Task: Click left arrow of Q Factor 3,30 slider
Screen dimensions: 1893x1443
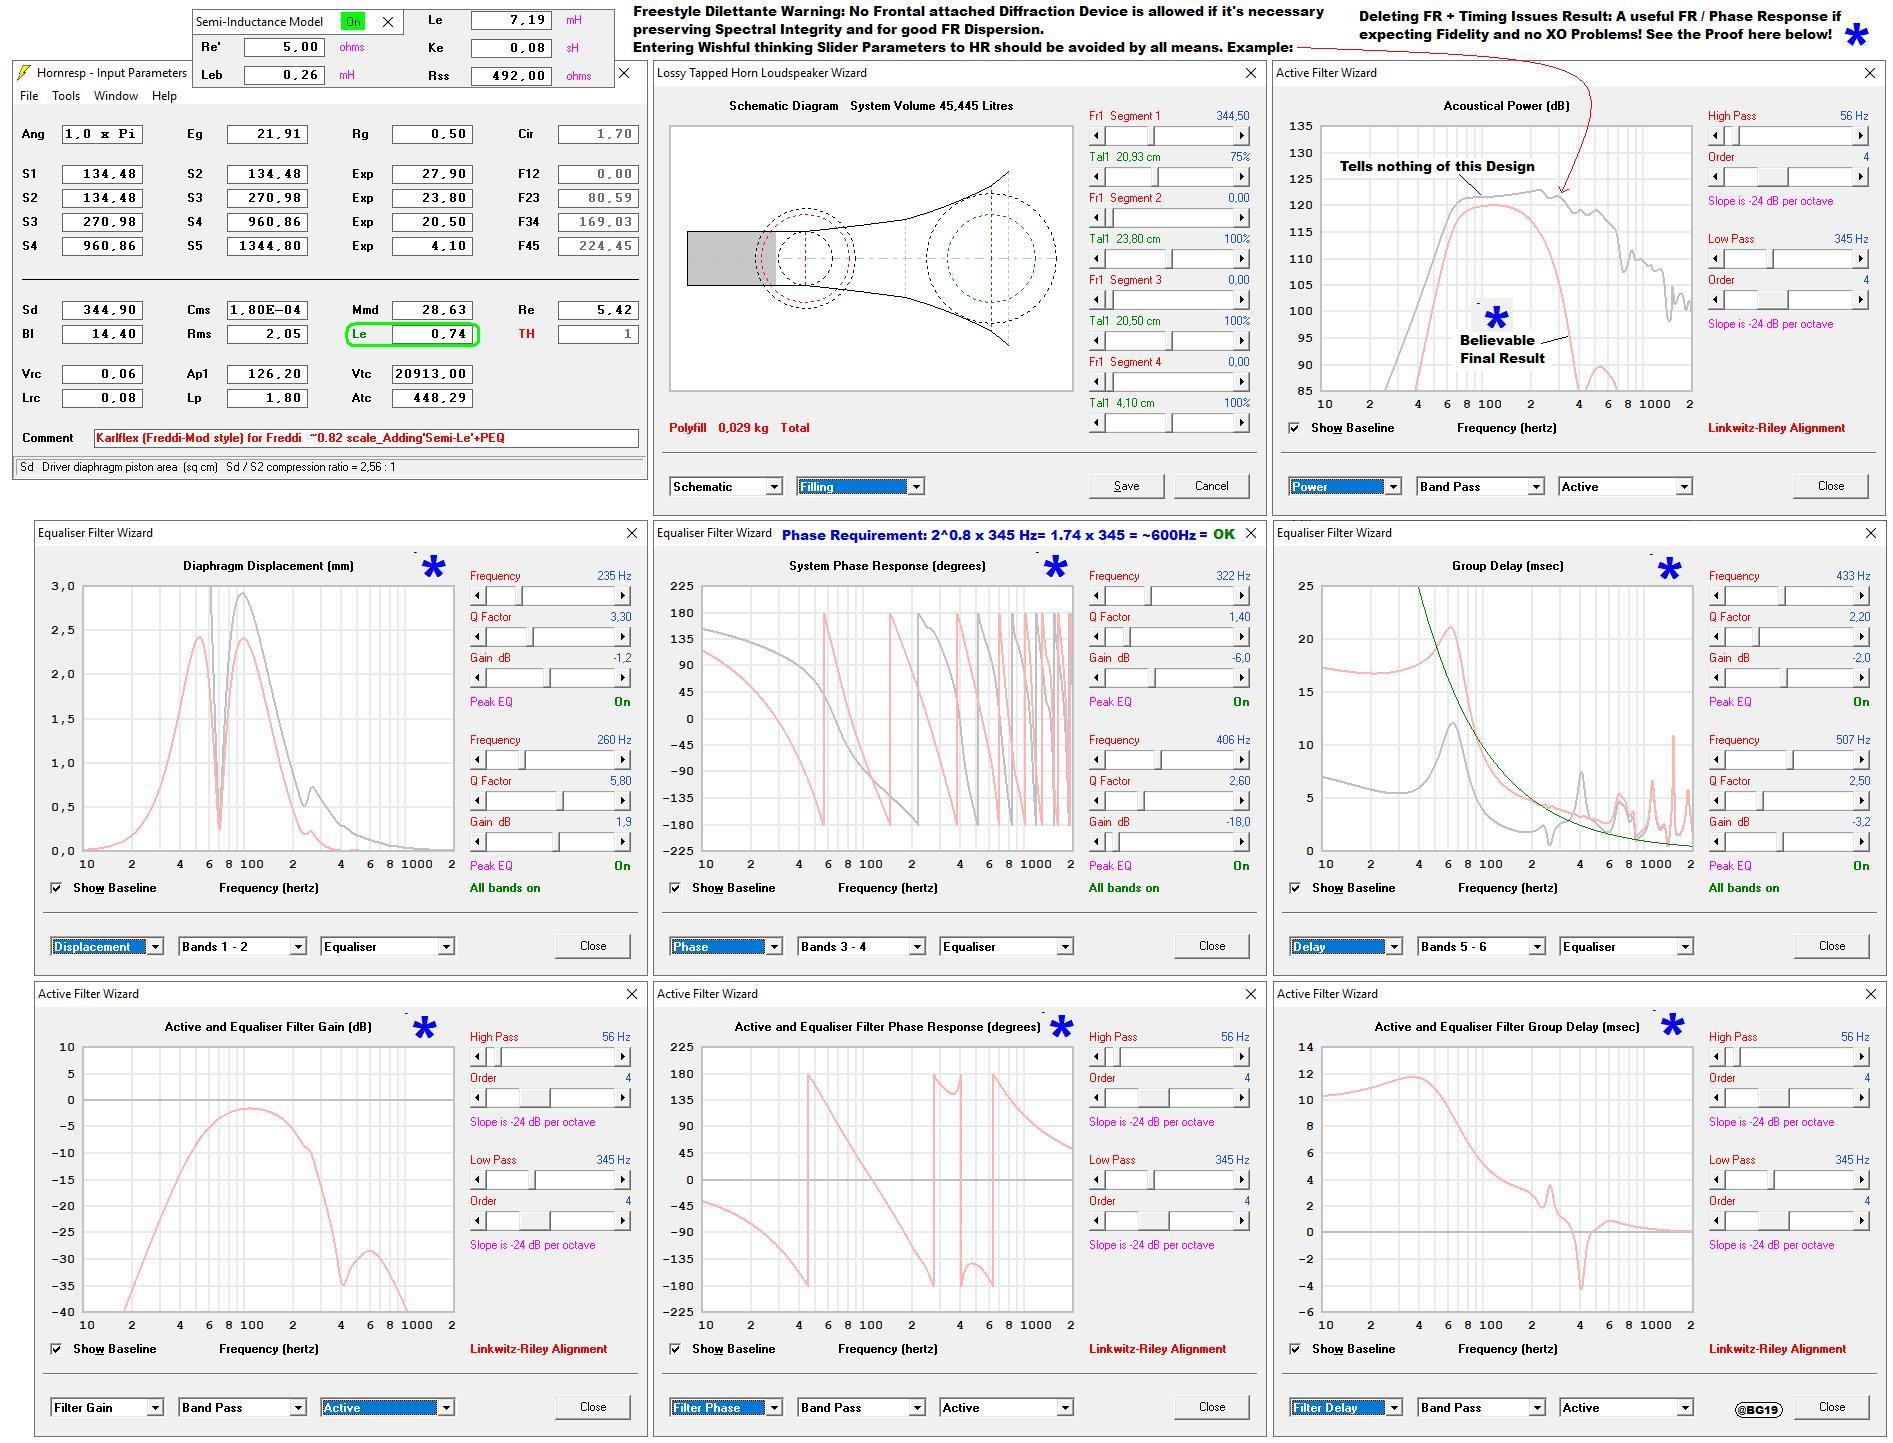Action: (x=477, y=636)
